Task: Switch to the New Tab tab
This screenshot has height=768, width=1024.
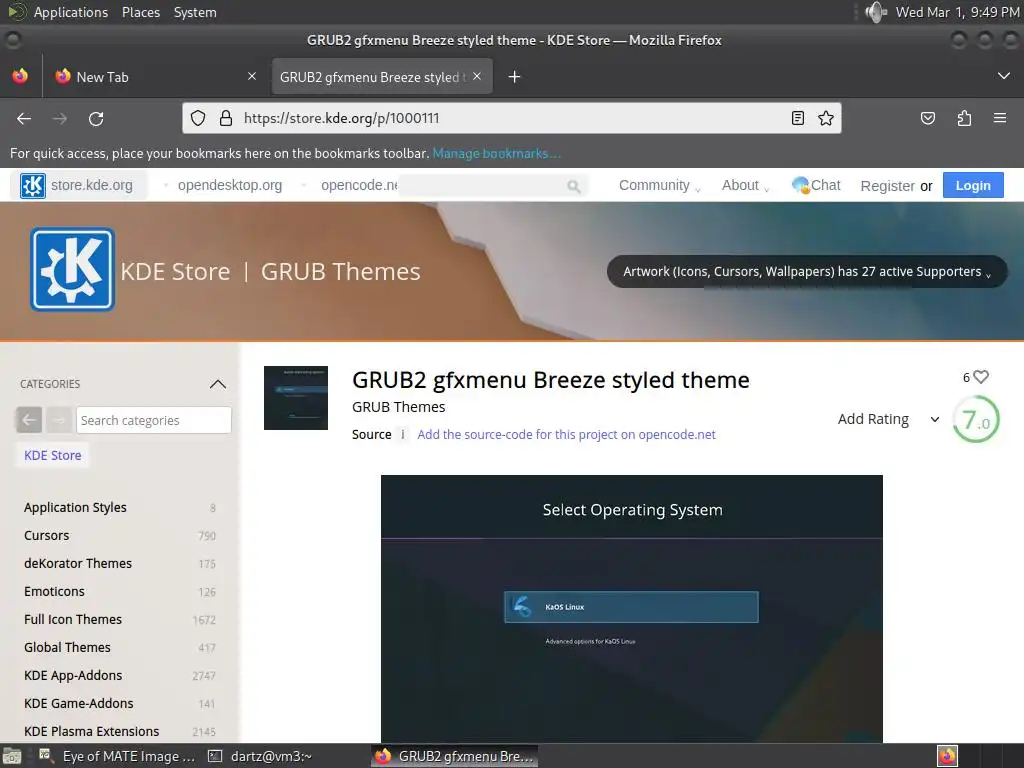Action: click(x=155, y=76)
